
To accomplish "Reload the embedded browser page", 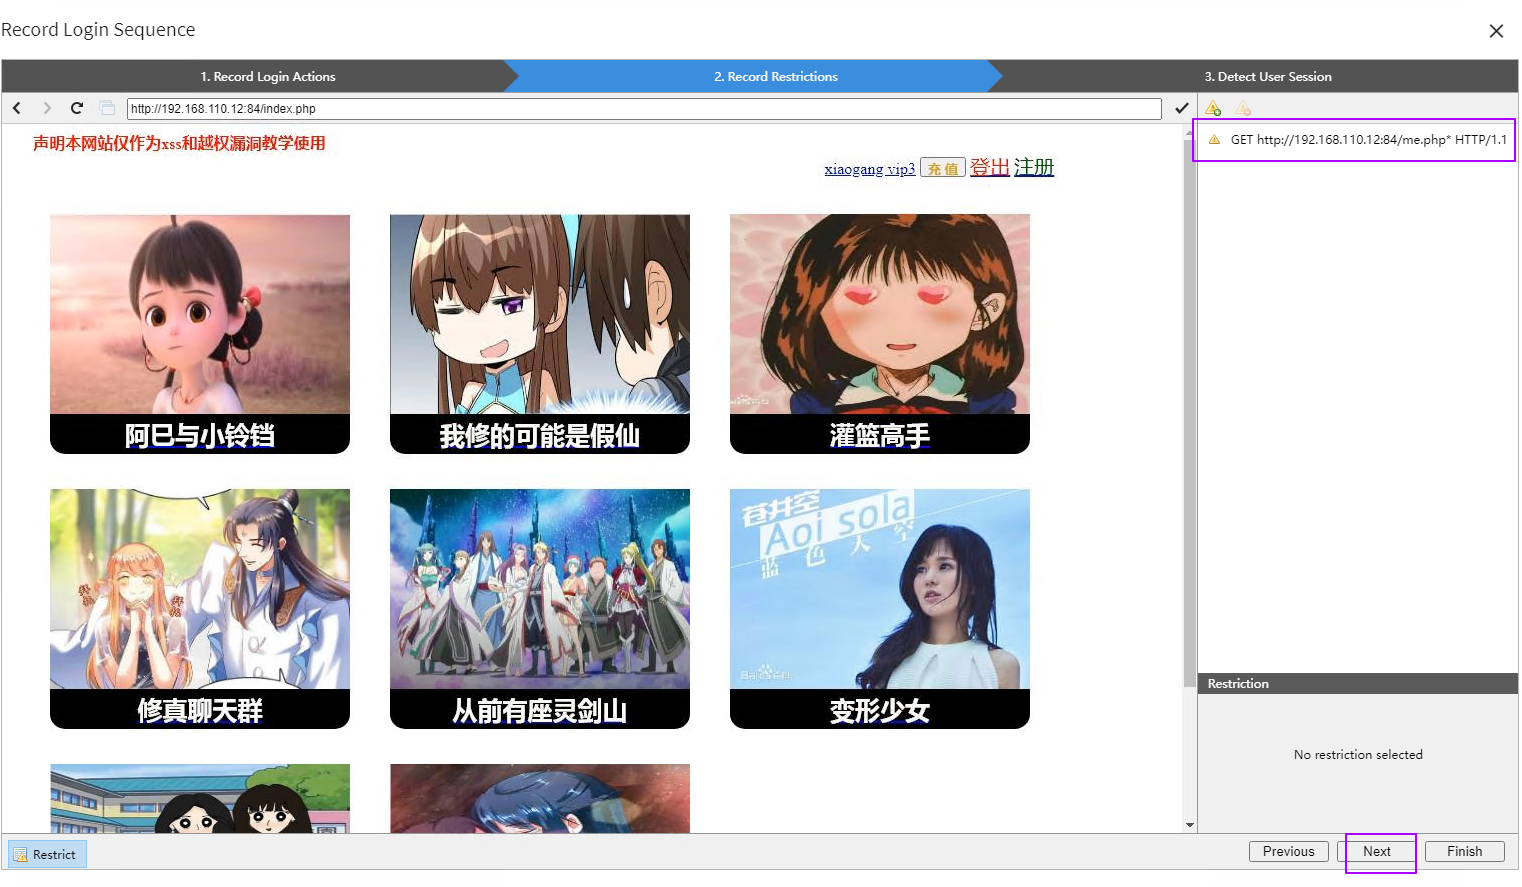I will point(76,108).
